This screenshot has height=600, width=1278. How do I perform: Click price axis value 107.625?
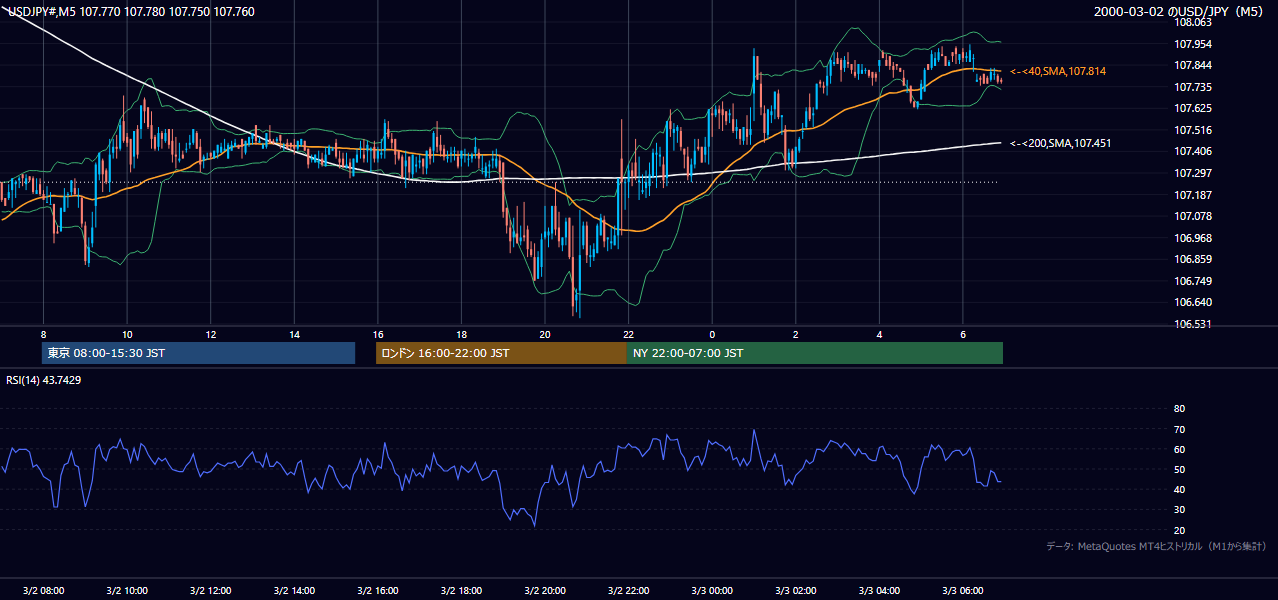[1193, 108]
